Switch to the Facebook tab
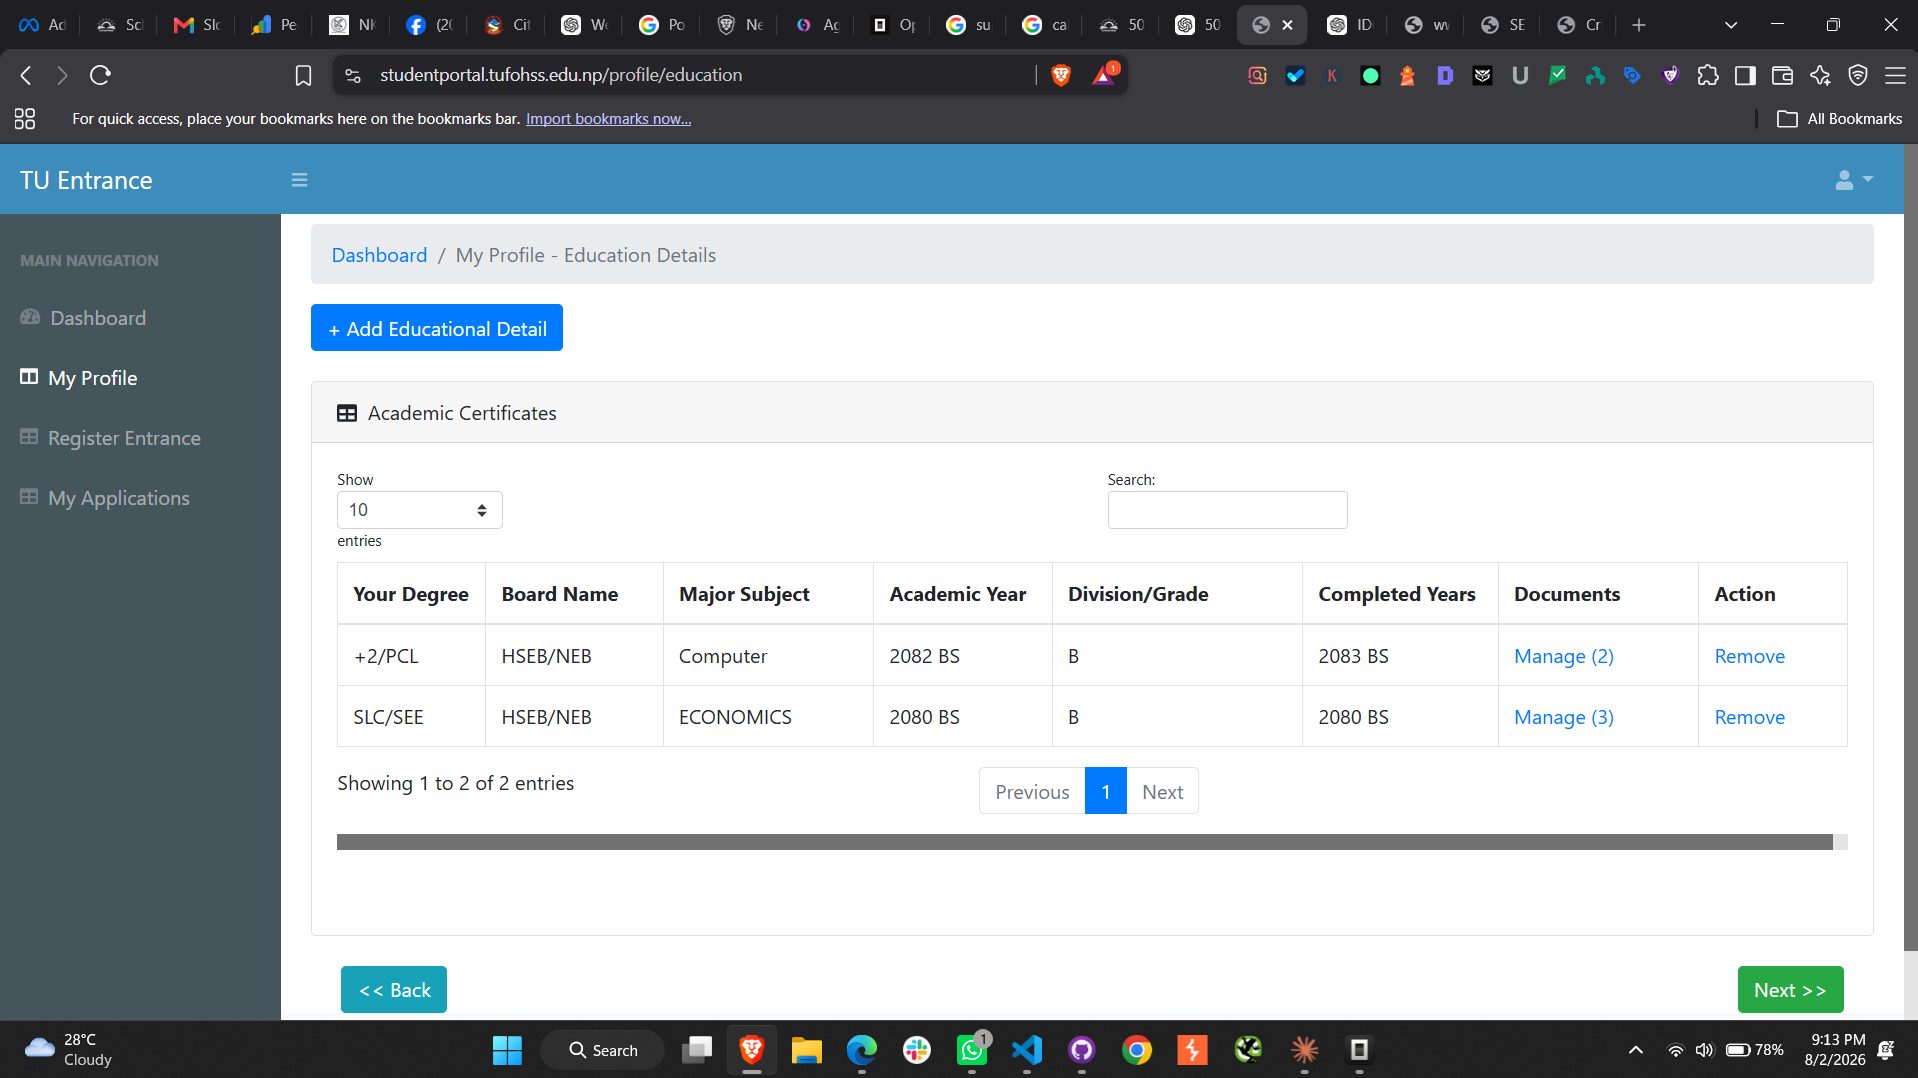Viewport: 1918px width, 1078px height. [x=429, y=25]
